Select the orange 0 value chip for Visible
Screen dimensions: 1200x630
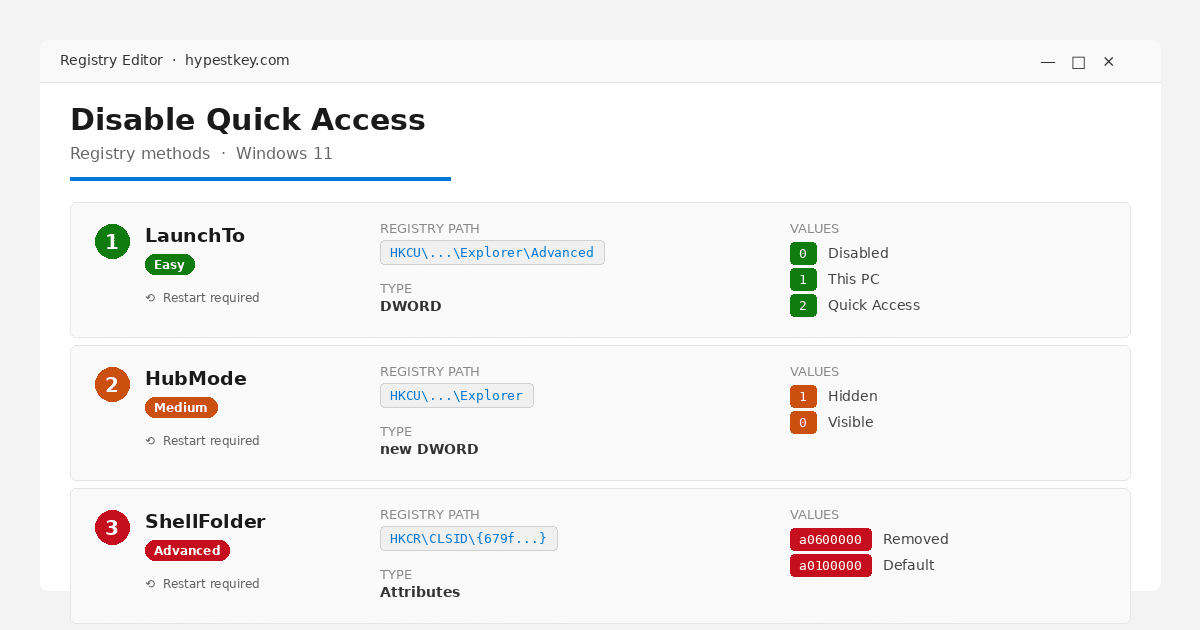tap(803, 423)
